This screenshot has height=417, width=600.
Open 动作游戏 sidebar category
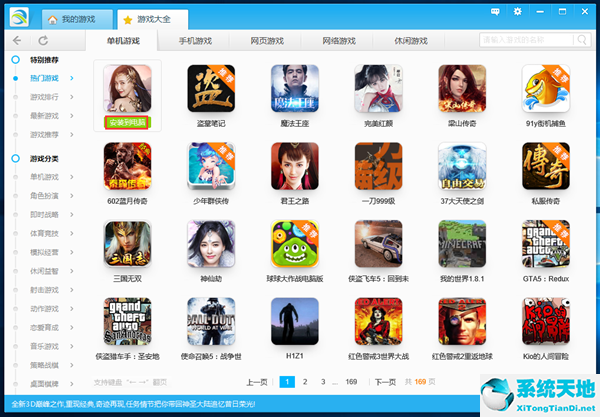click(x=44, y=308)
